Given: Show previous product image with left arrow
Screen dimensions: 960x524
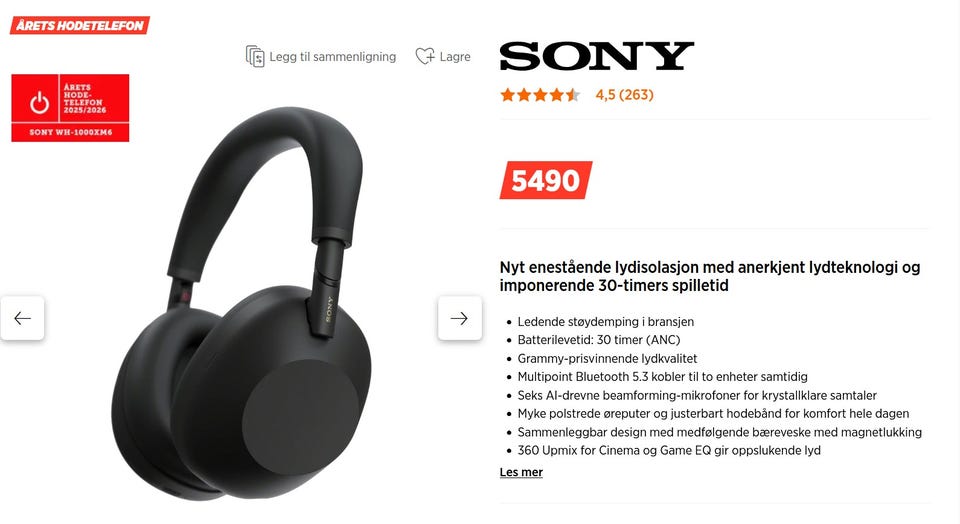Looking at the screenshot, I should [23, 318].
